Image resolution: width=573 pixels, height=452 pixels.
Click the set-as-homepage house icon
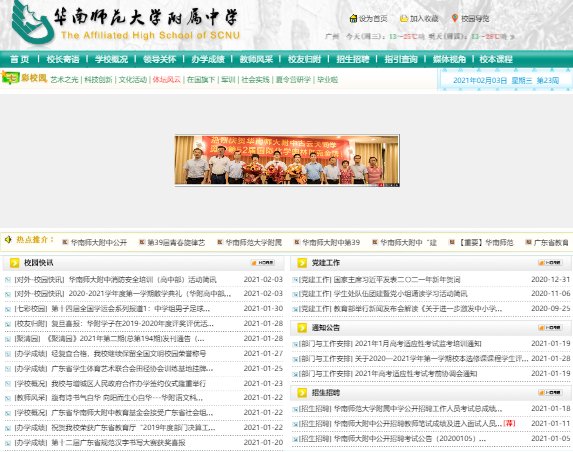tap(353, 18)
